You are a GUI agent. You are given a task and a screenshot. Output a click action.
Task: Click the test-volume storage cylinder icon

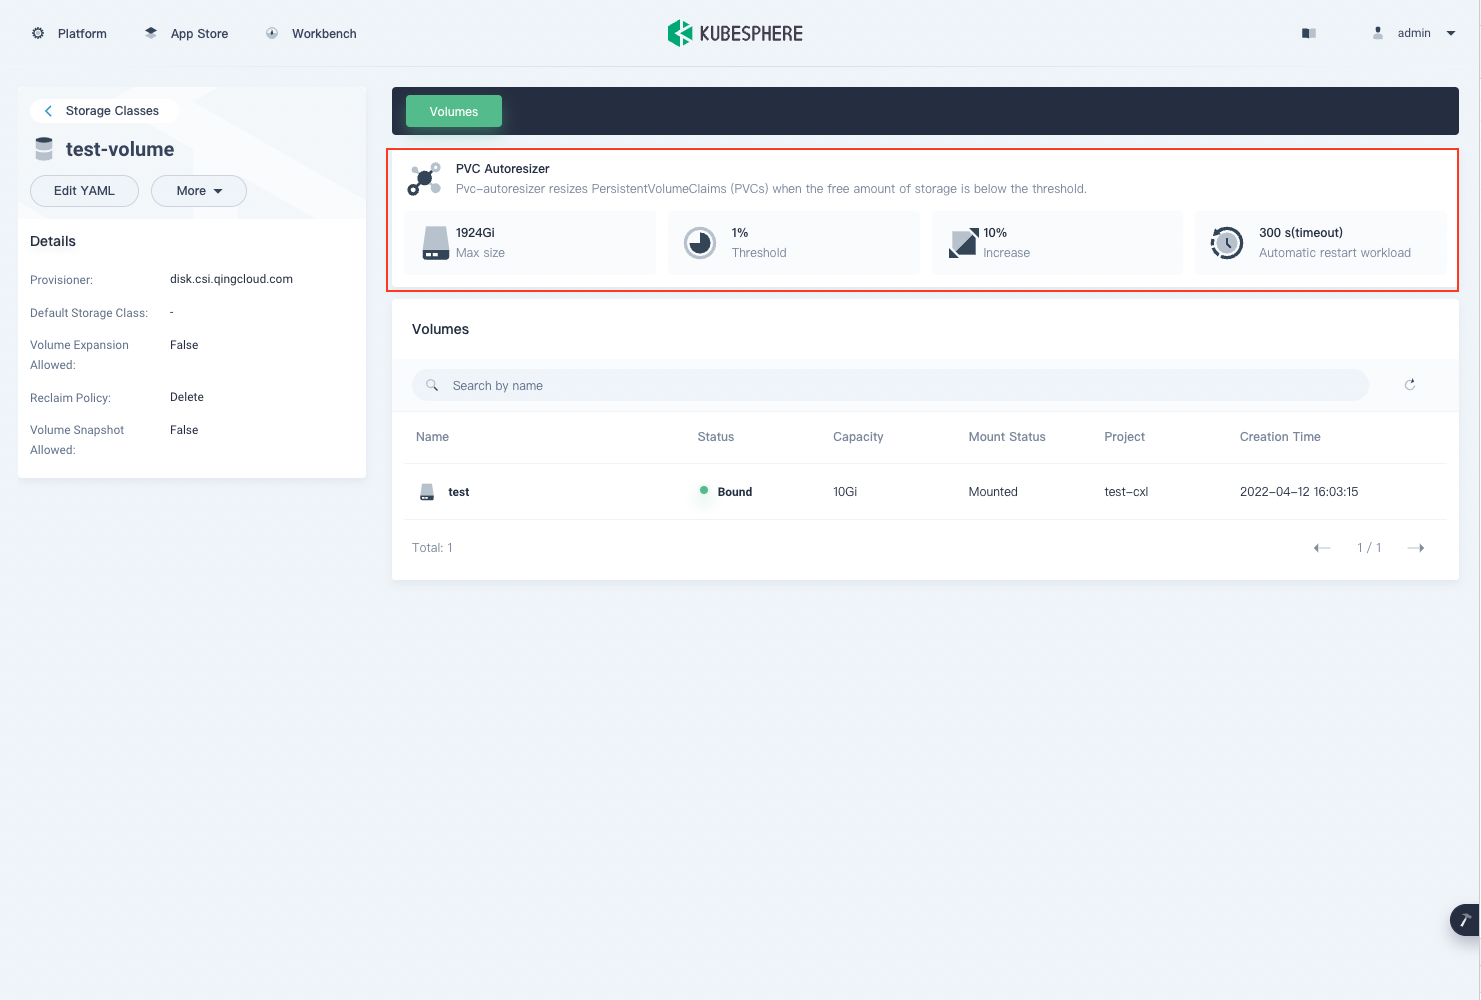(x=44, y=148)
